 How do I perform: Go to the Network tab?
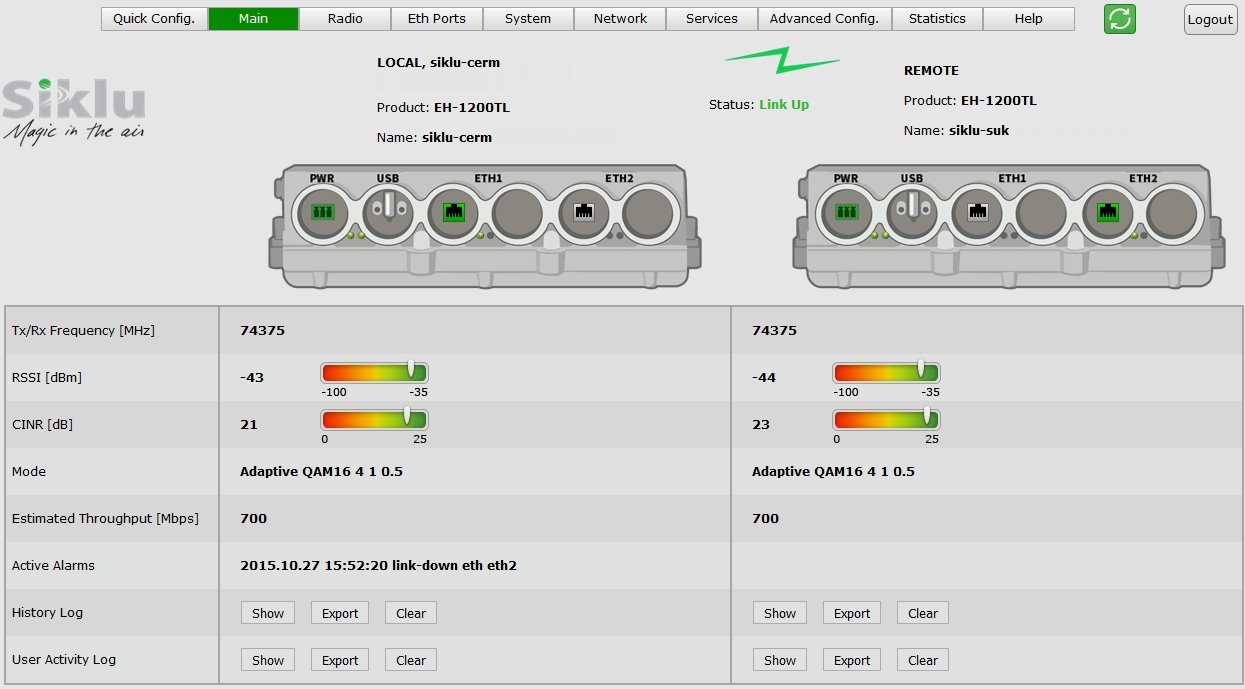(x=620, y=19)
